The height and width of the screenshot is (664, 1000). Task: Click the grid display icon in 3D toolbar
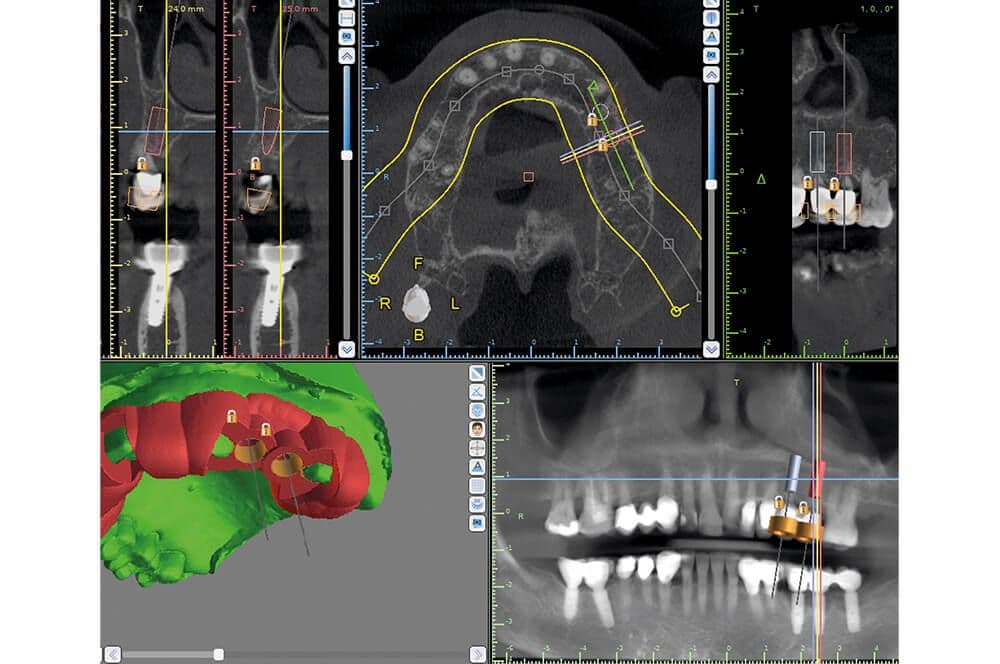pos(477,485)
